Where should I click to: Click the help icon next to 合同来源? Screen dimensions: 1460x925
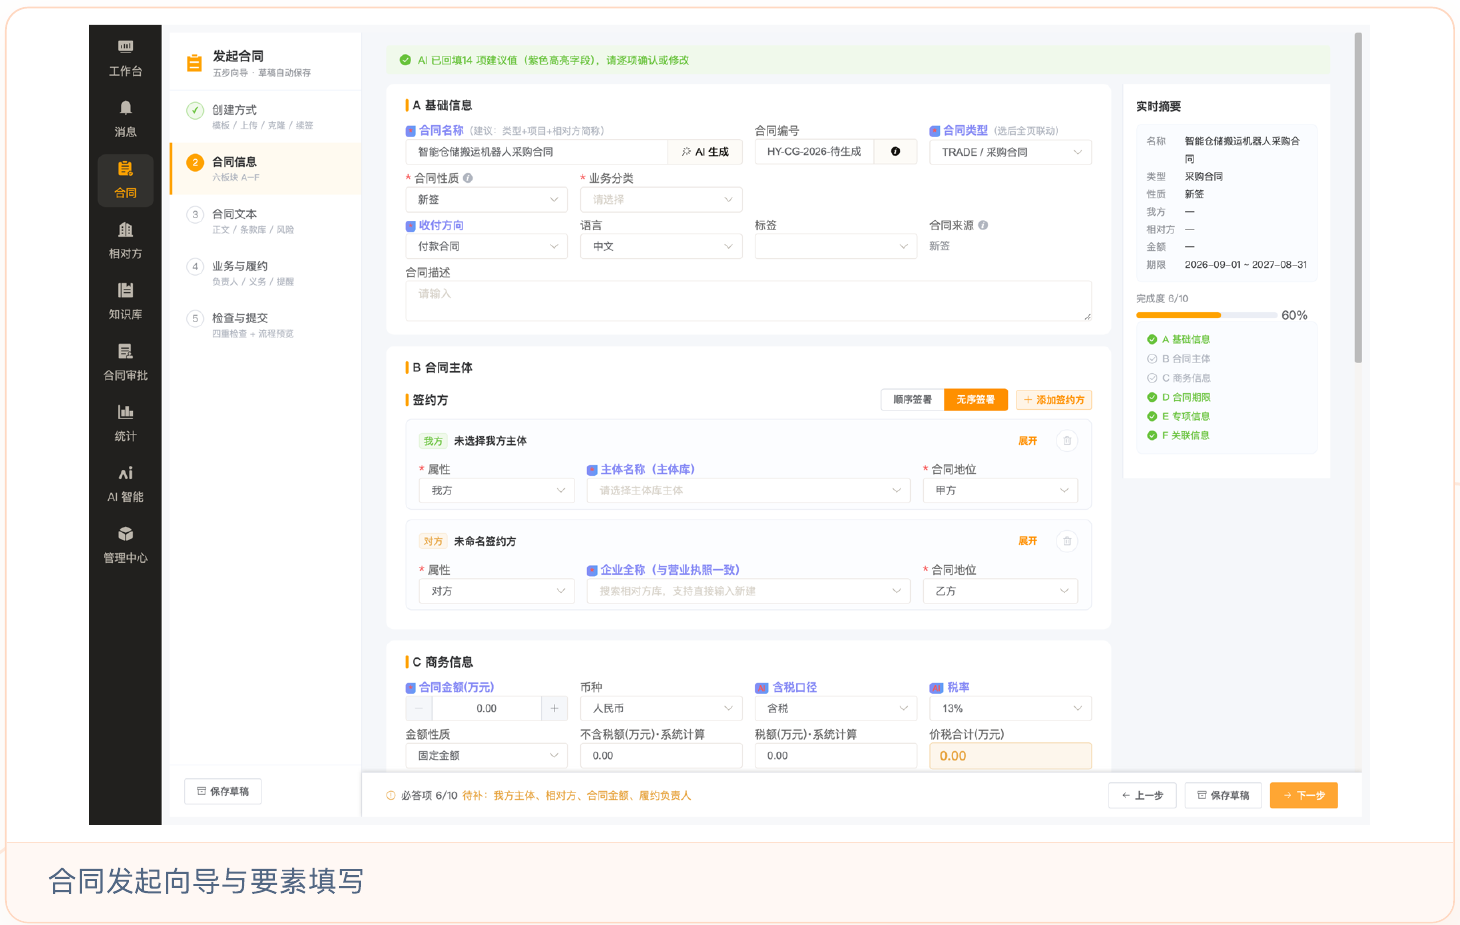coord(983,225)
